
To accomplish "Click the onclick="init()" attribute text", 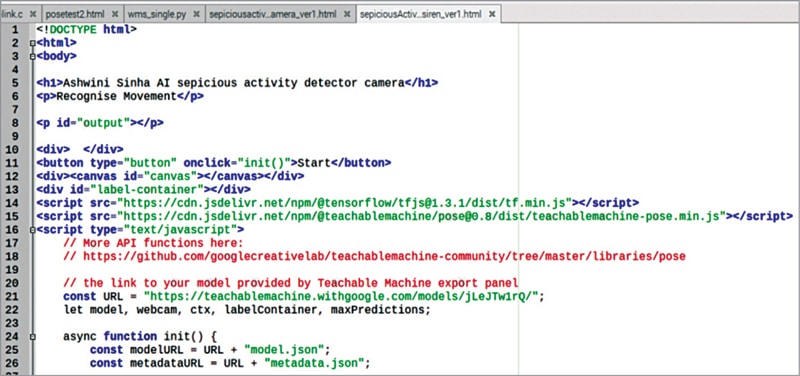I will 237,163.
